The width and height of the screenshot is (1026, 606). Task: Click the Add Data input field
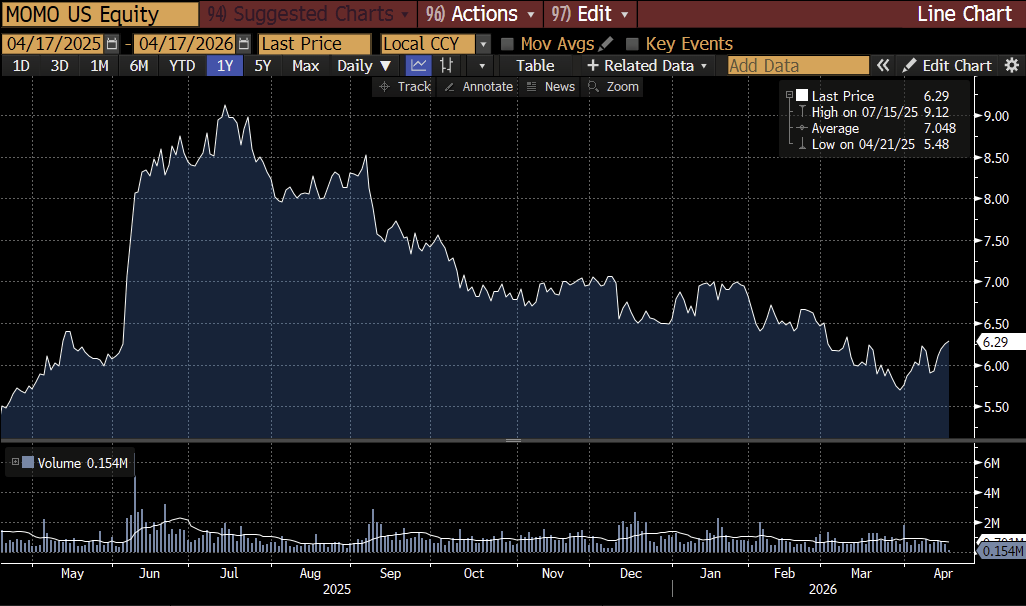pyautogui.click(x=798, y=65)
